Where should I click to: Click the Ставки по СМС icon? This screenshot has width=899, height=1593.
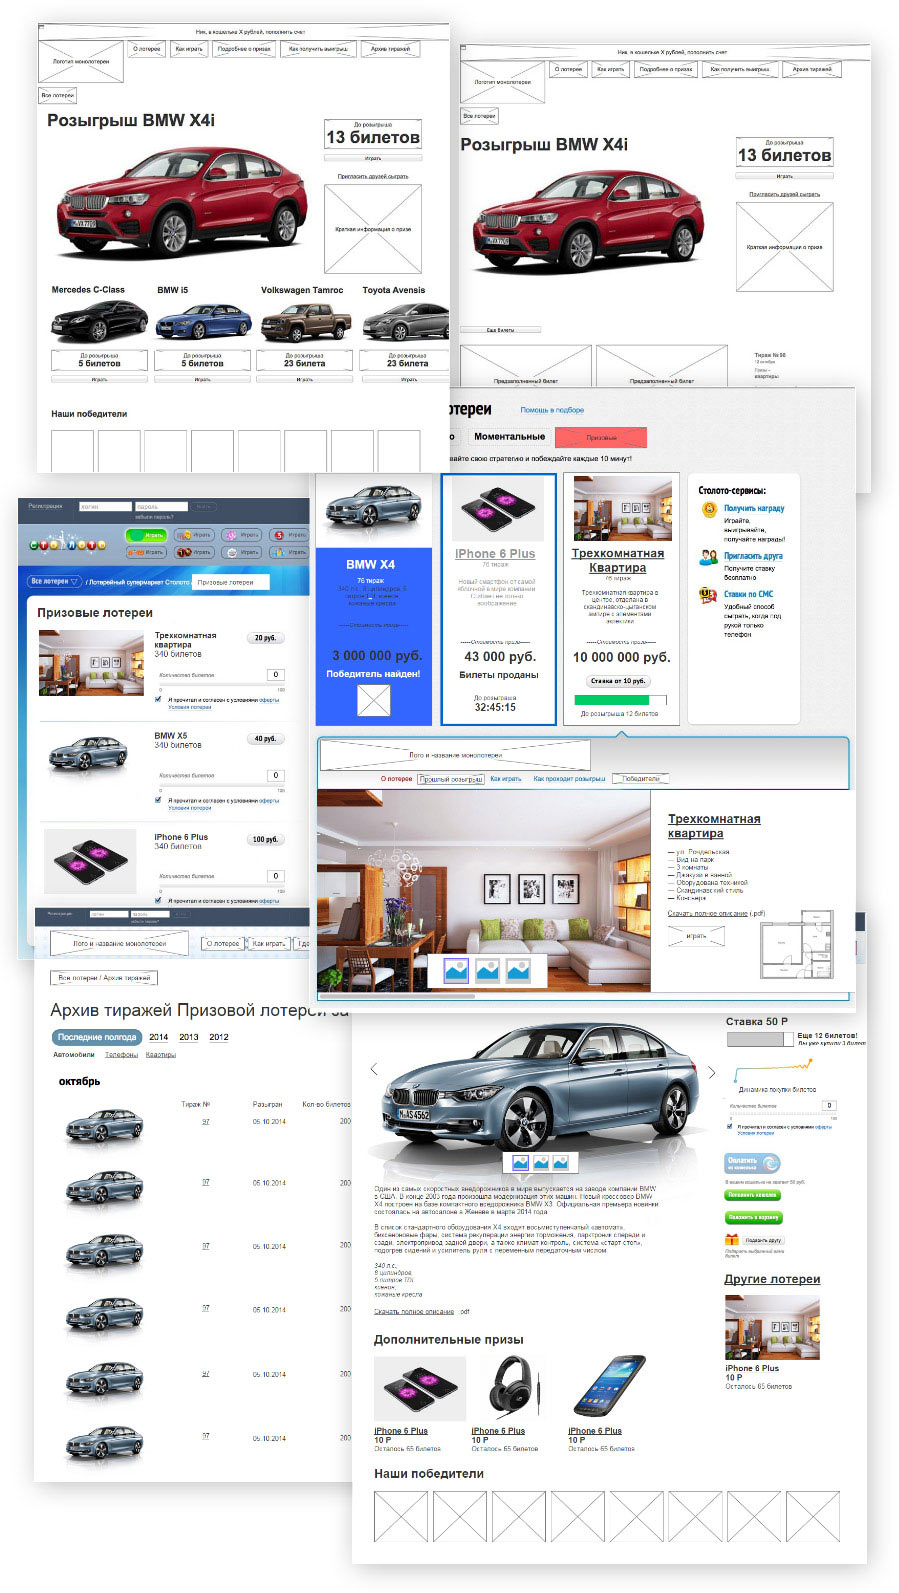coord(709,595)
